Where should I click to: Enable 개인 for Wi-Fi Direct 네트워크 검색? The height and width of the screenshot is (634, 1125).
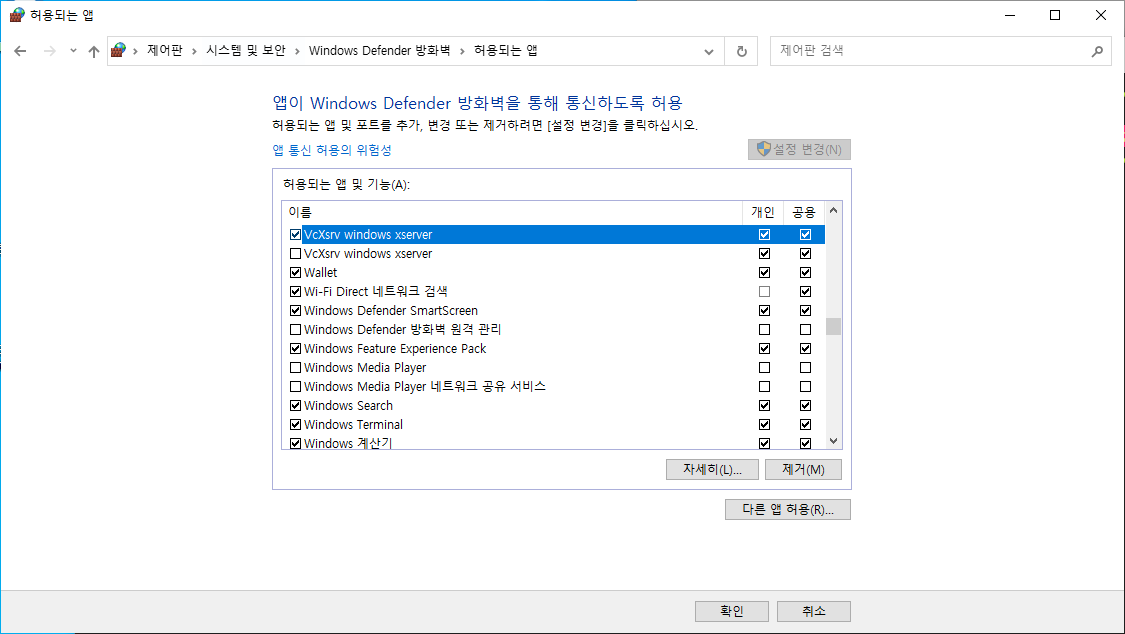[x=764, y=292]
